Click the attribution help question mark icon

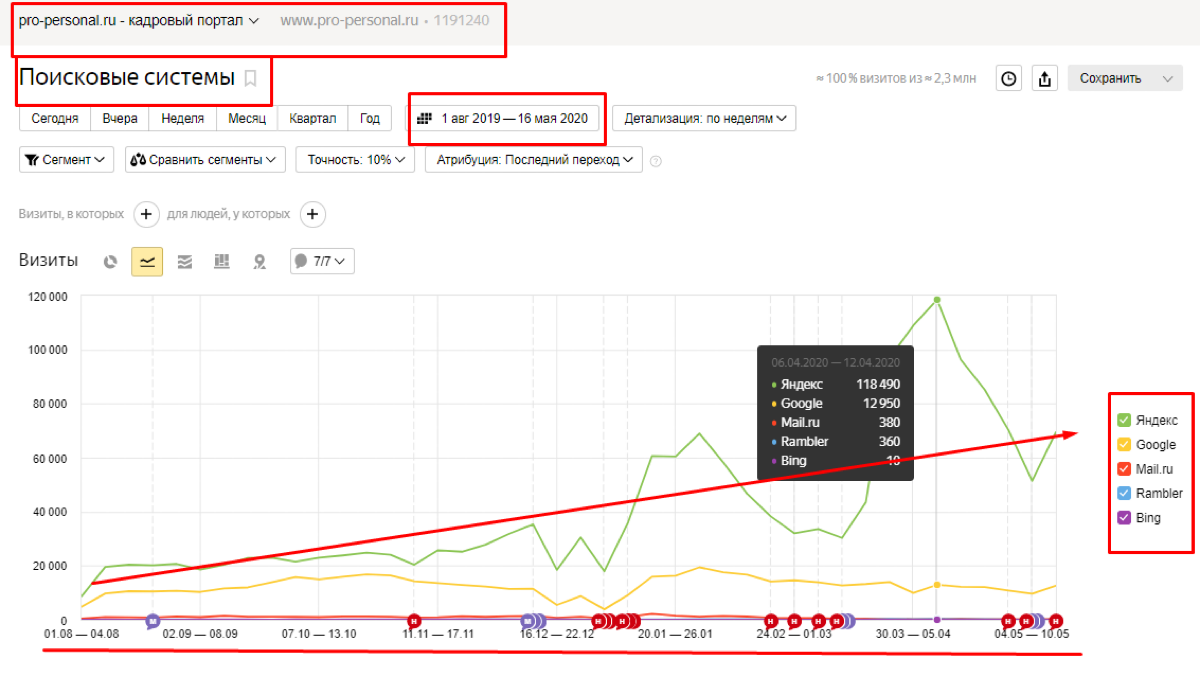coord(656,161)
